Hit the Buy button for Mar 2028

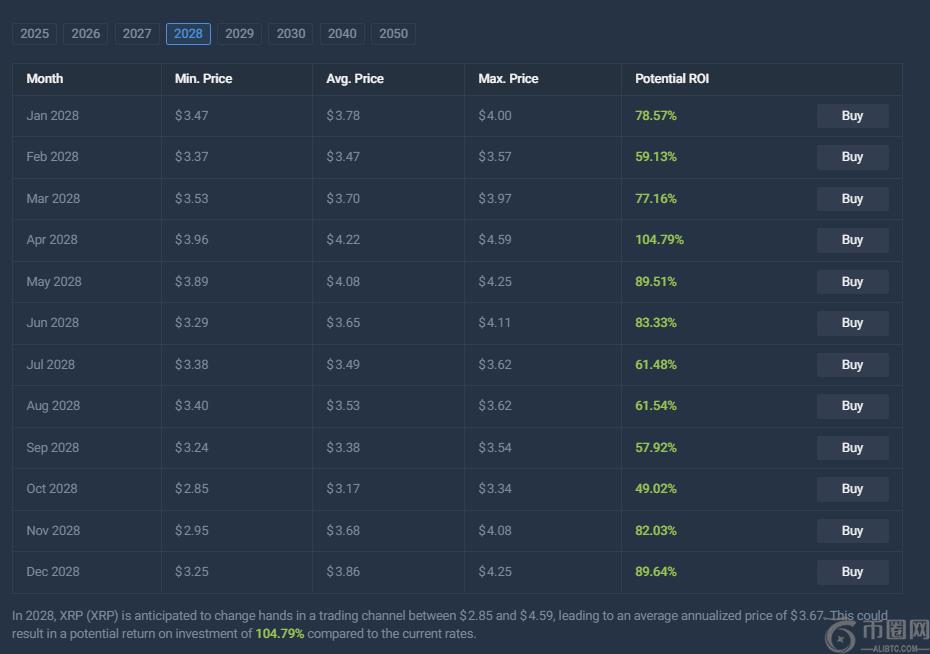[852, 199]
